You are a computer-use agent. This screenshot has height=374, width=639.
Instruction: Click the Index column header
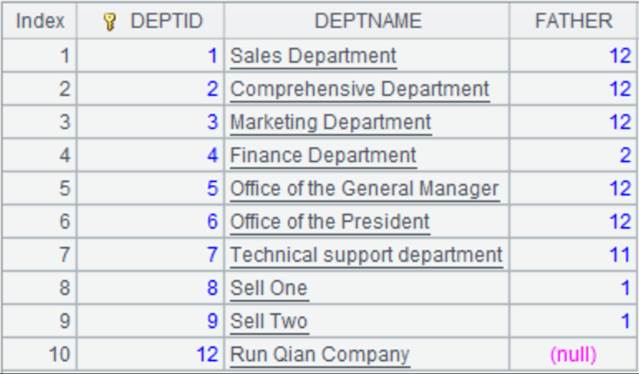tap(40, 21)
